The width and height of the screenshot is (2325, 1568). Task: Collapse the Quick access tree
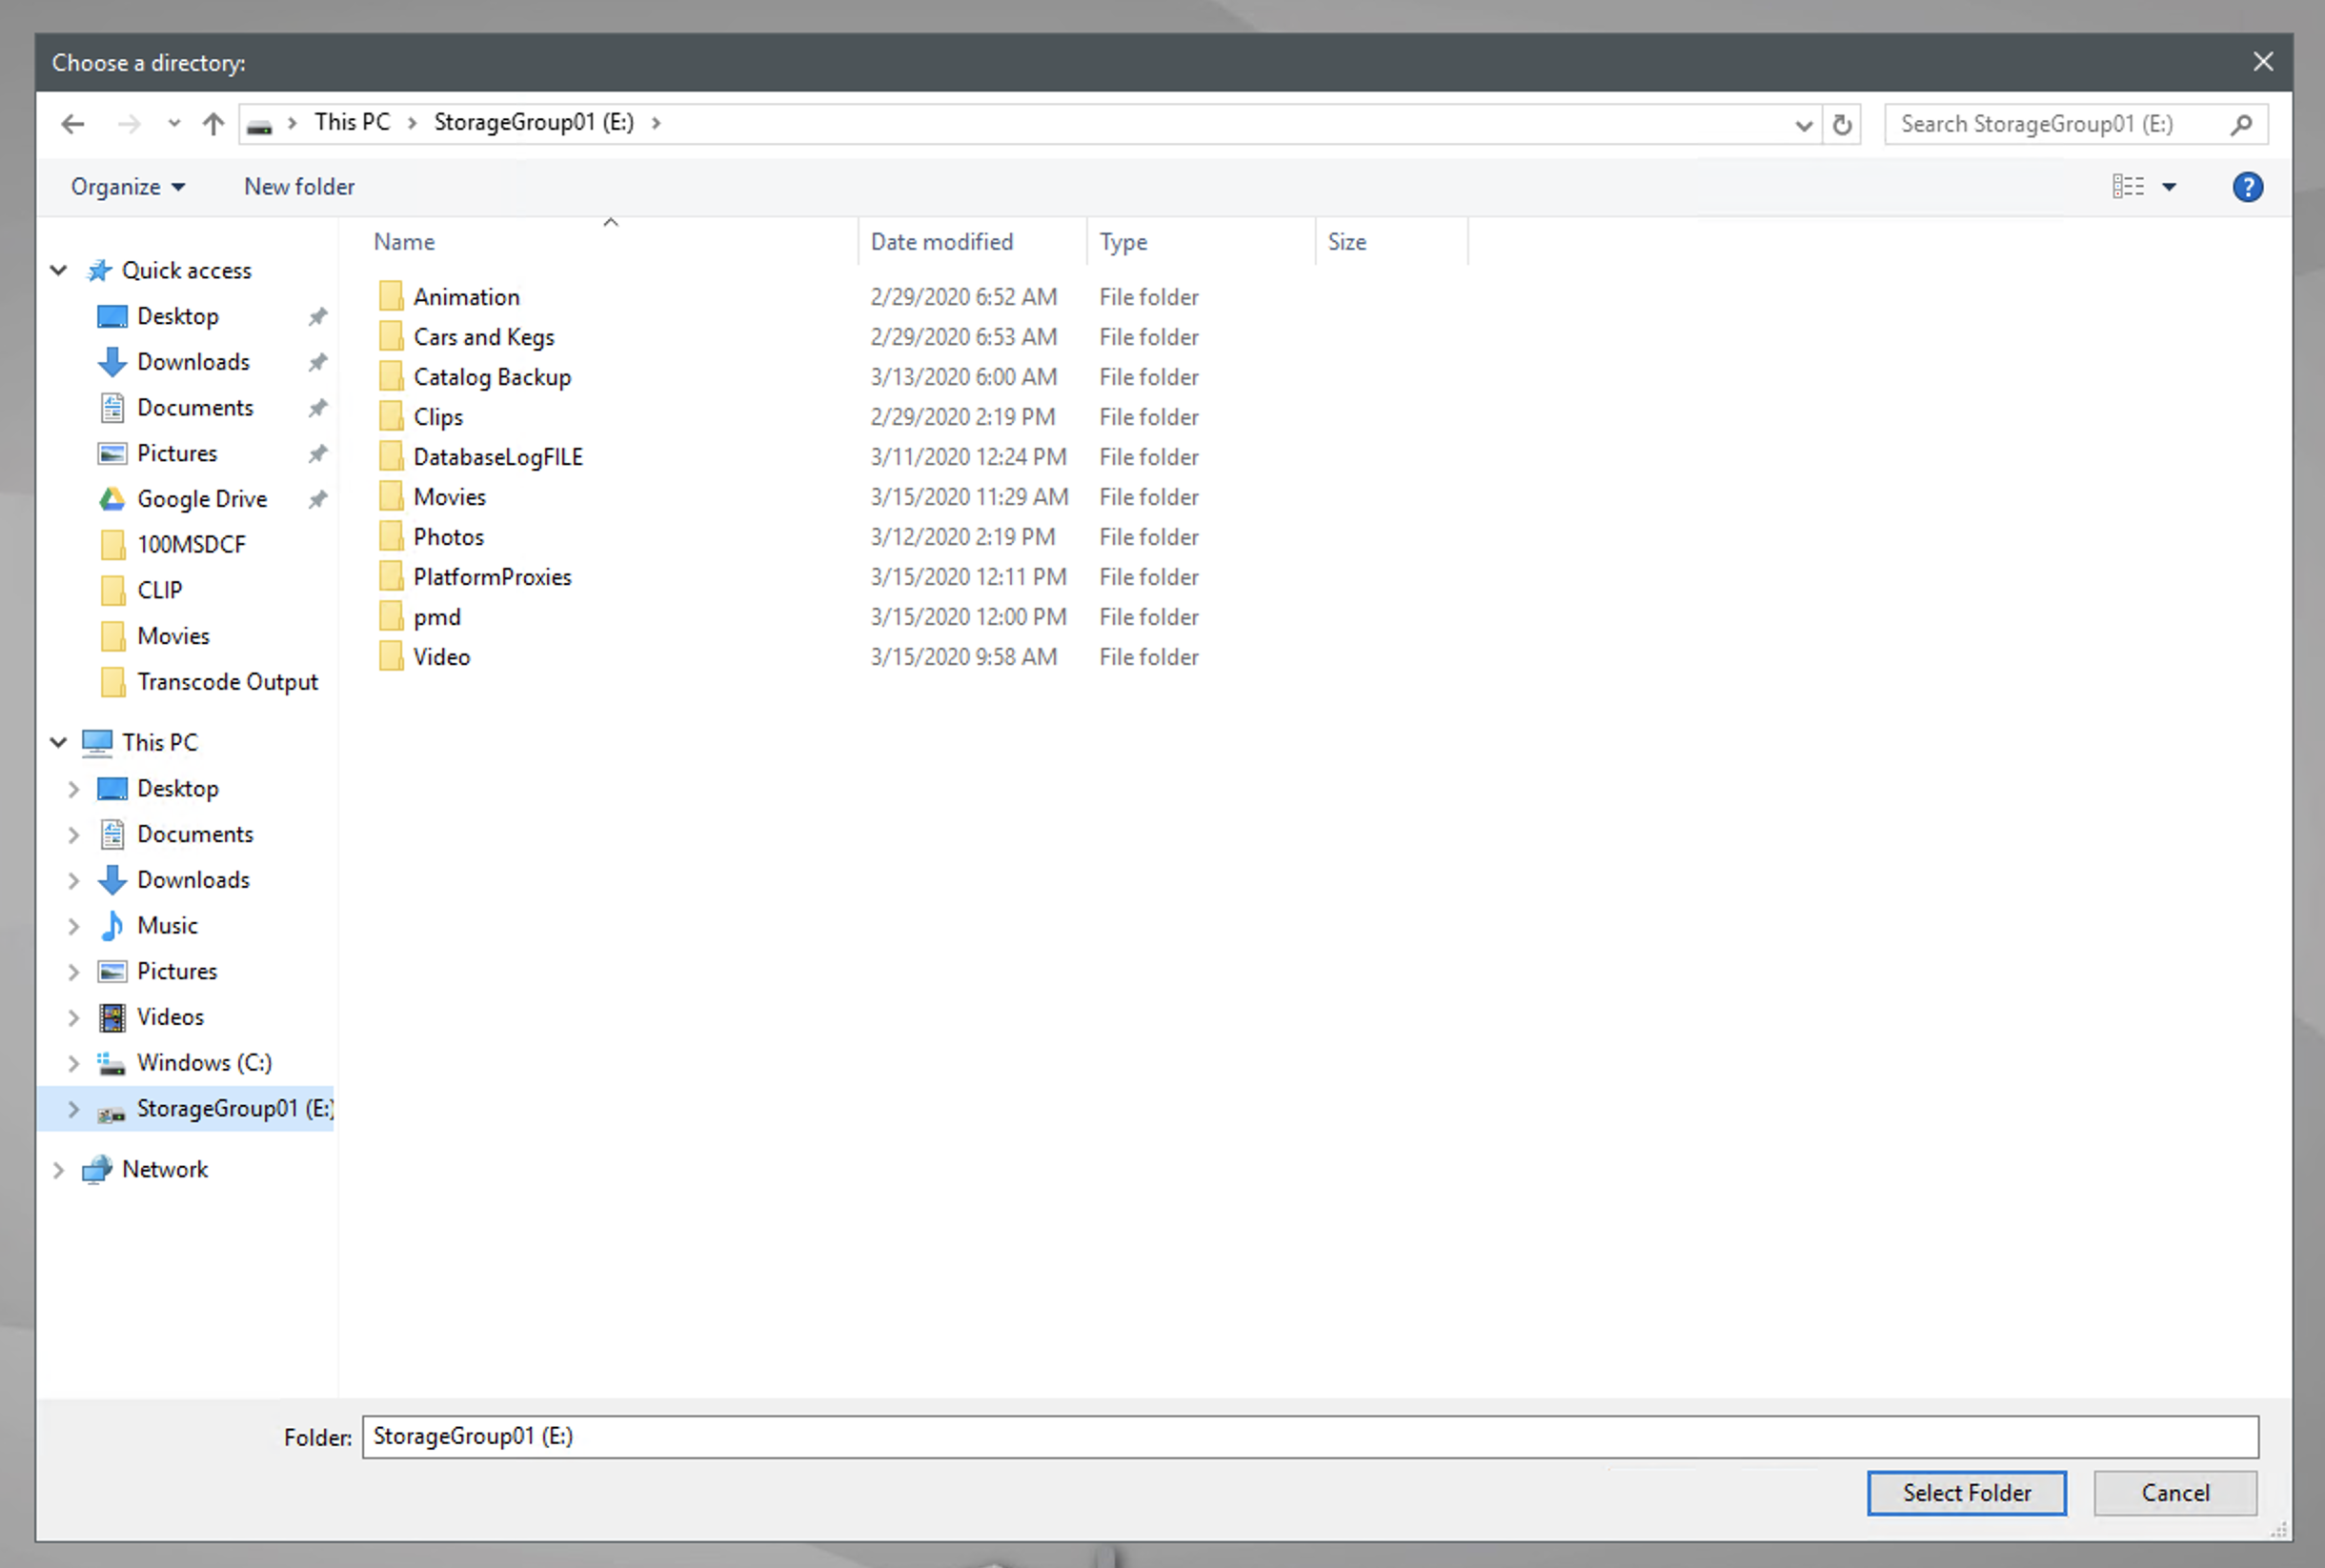tap(59, 271)
